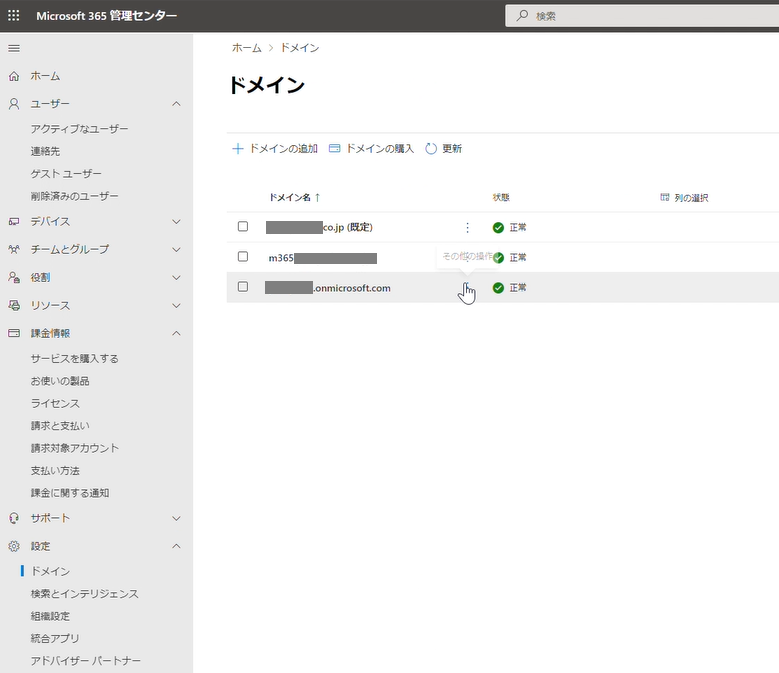Open 検索とインテリジェンス in sidebar
Viewport: 779px width, 673px height.
[x=84, y=594]
